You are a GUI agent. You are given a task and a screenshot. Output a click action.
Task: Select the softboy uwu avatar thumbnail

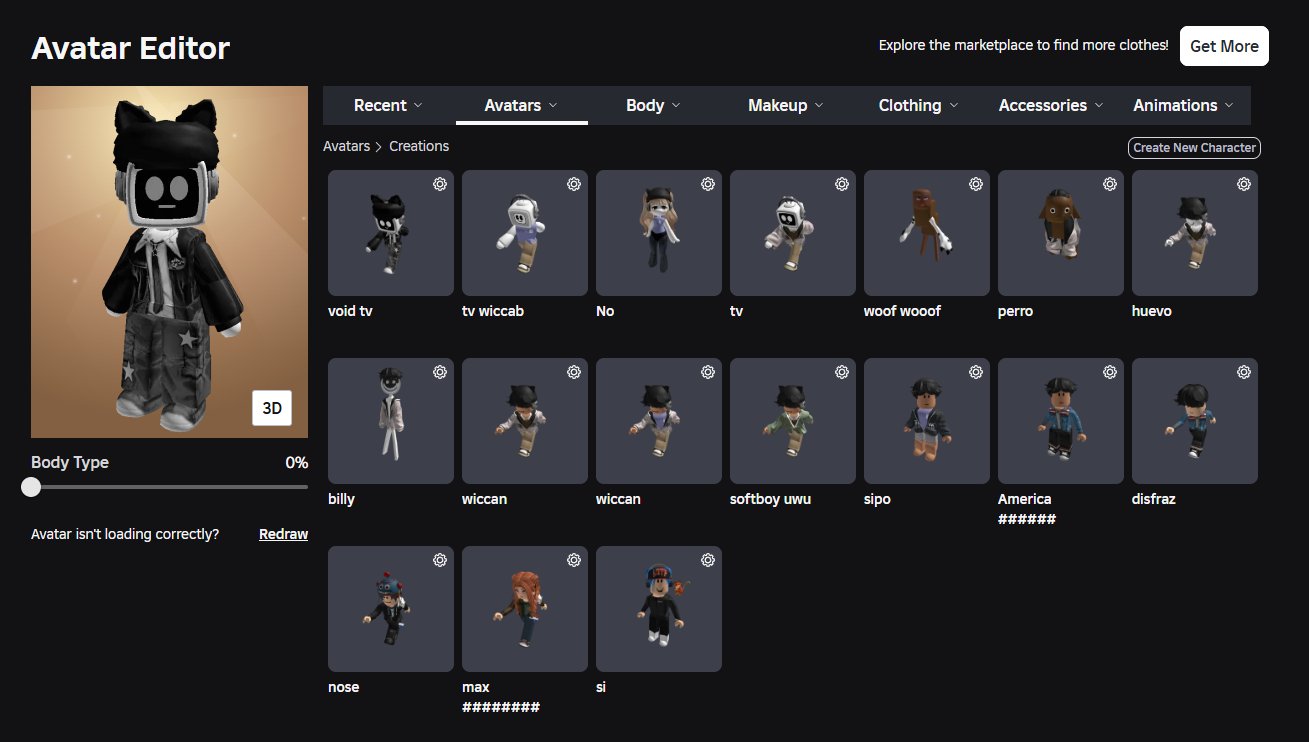click(793, 421)
